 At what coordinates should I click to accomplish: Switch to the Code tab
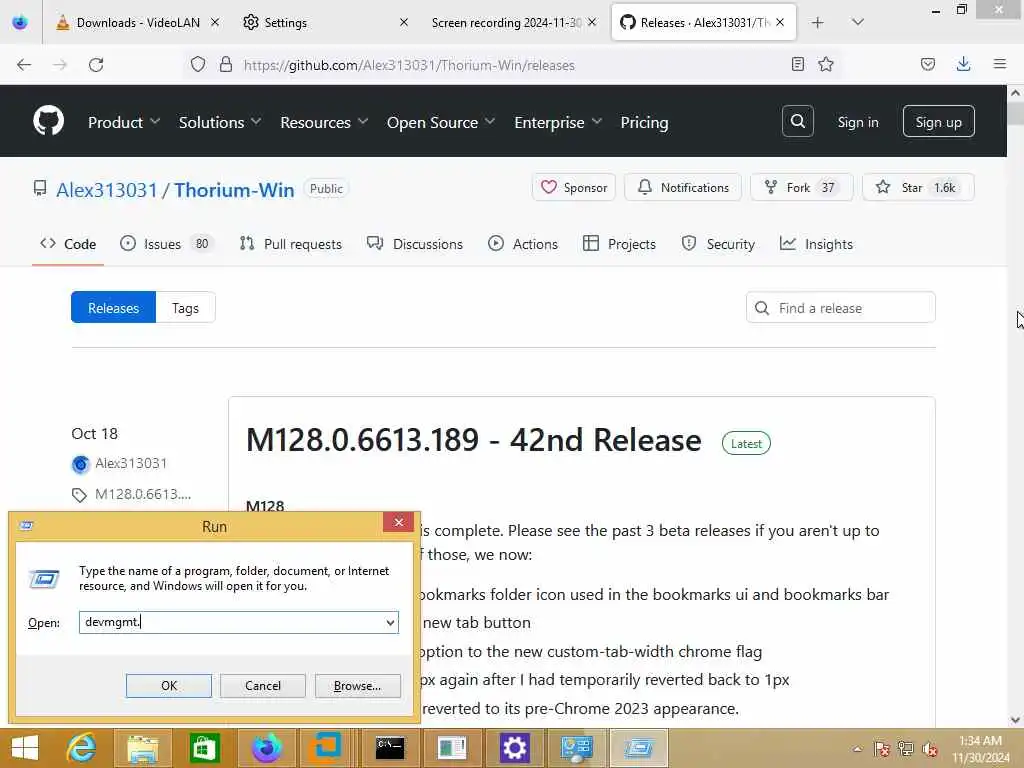click(x=68, y=244)
